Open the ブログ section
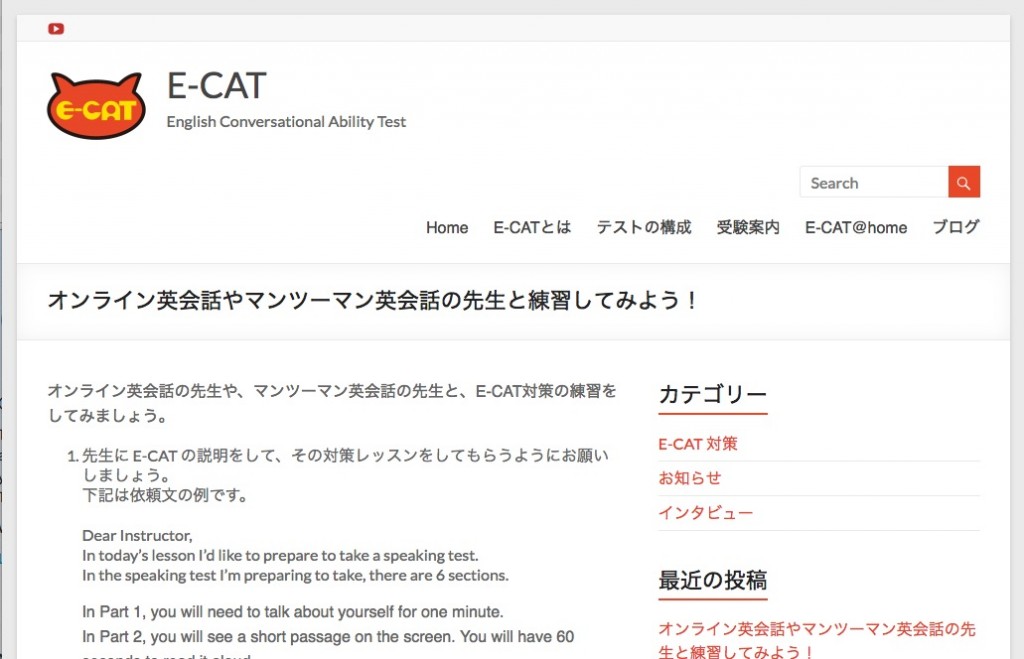 (955, 227)
